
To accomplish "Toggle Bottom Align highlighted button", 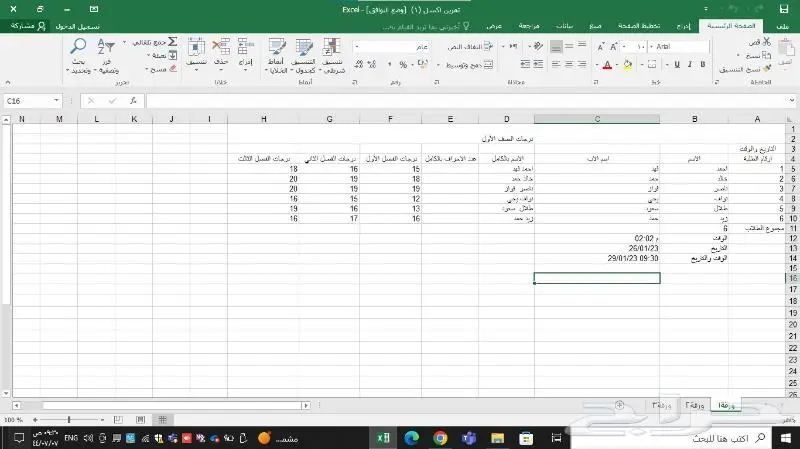I will pos(556,46).
